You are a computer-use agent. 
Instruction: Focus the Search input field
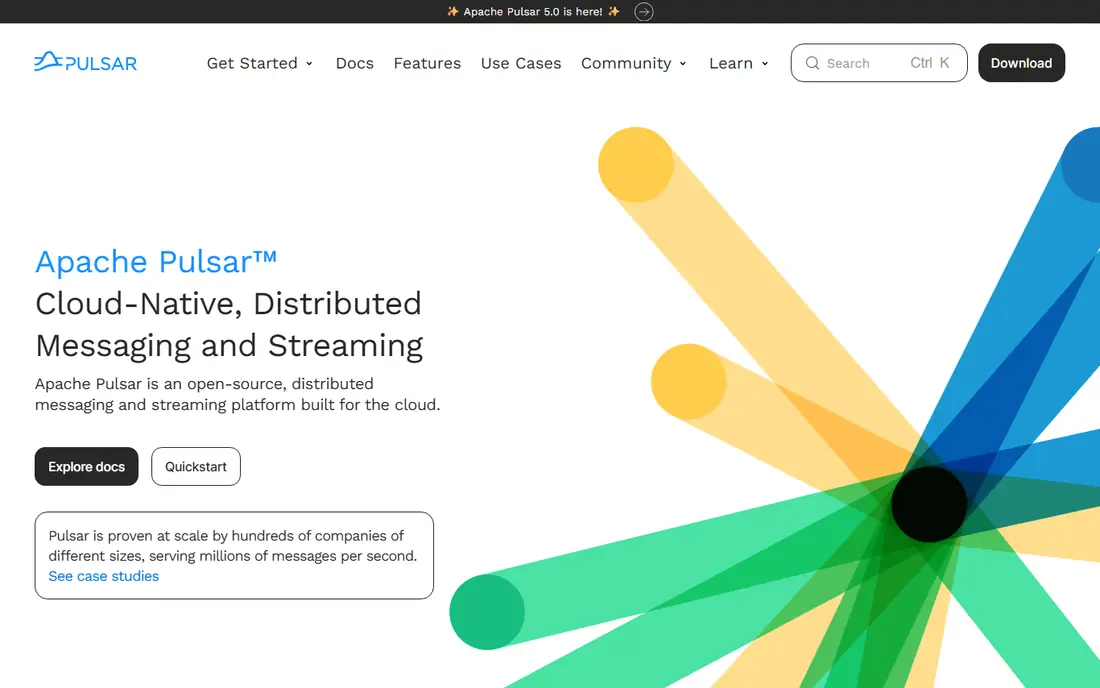[x=878, y=63]
